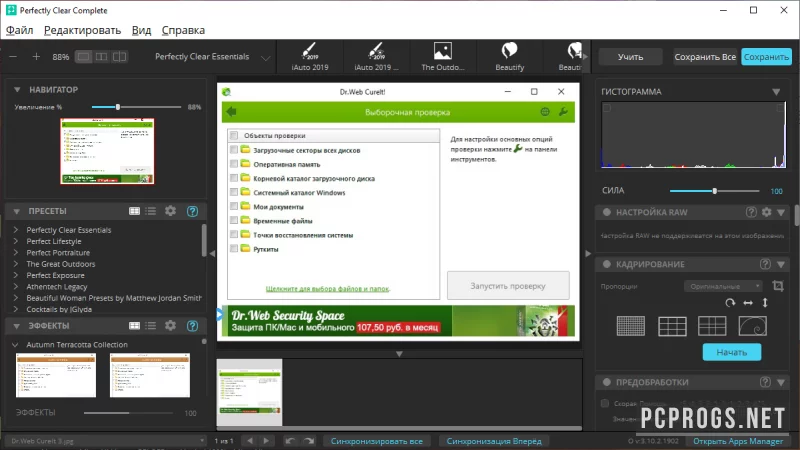Screen dimensions: 800x450
Task: Select the golden spiral crop overlay
Action: coord(753,326)
